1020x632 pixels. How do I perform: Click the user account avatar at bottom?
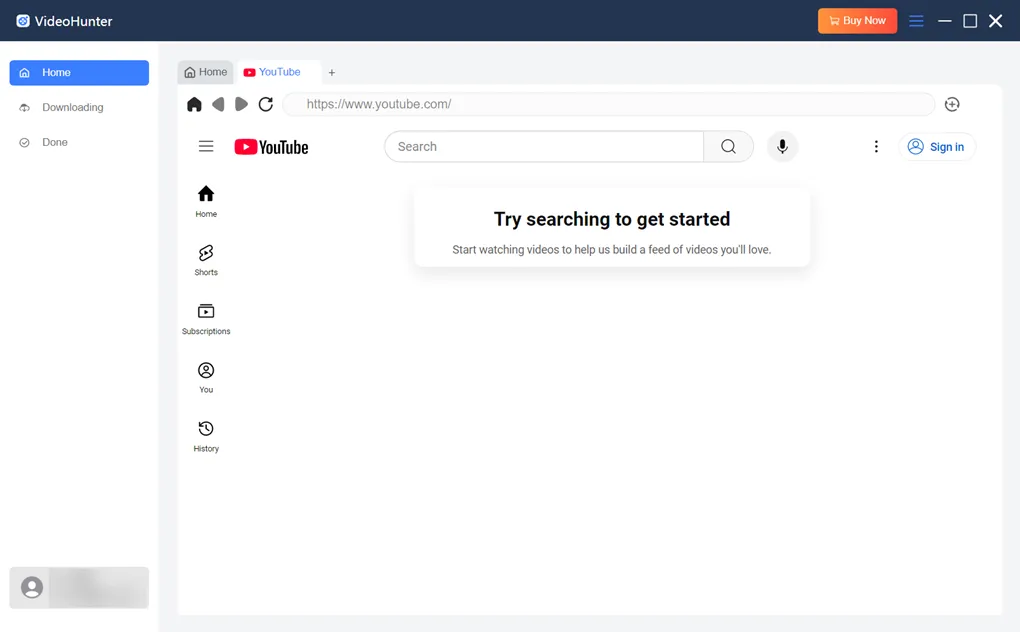[32, 587]
